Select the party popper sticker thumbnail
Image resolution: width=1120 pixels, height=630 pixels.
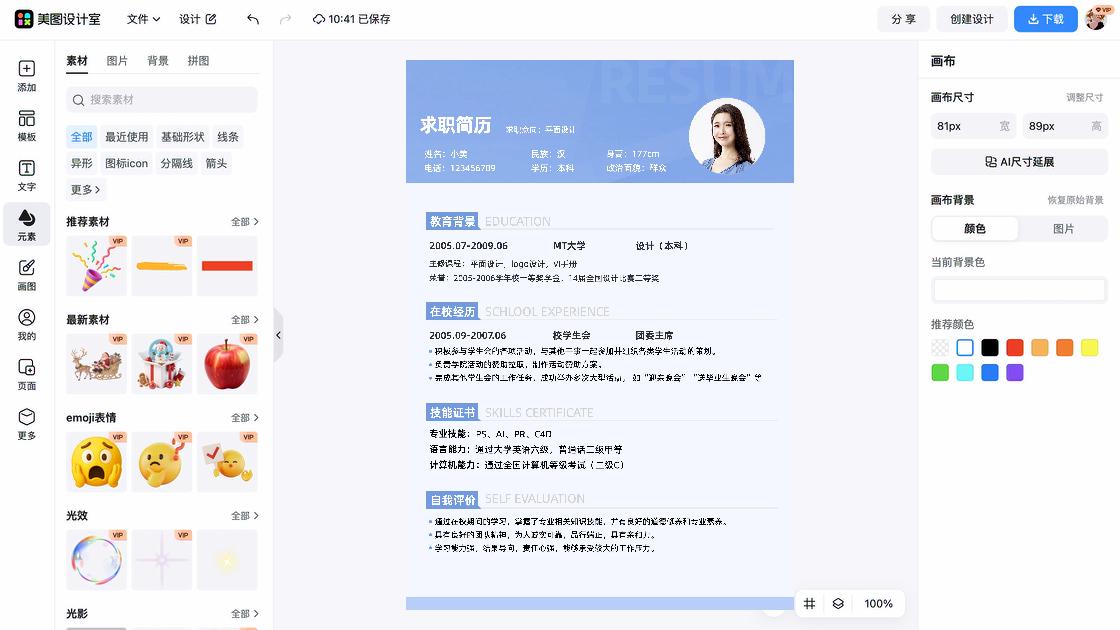coord(96,266)
